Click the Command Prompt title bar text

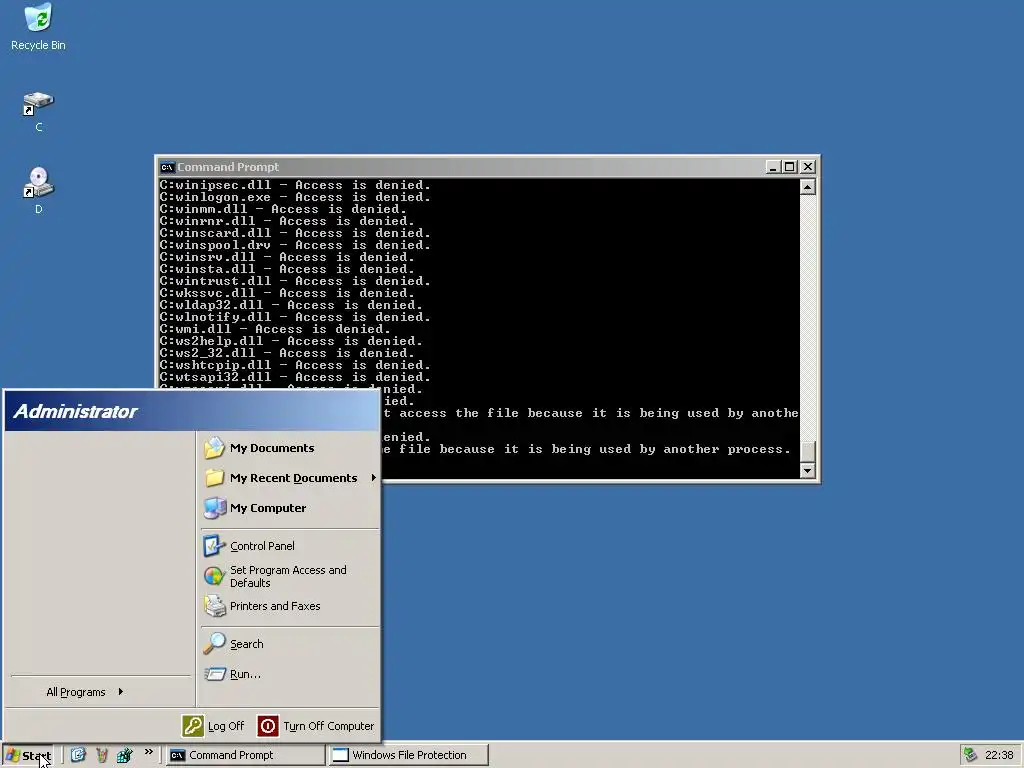(228, 167)
